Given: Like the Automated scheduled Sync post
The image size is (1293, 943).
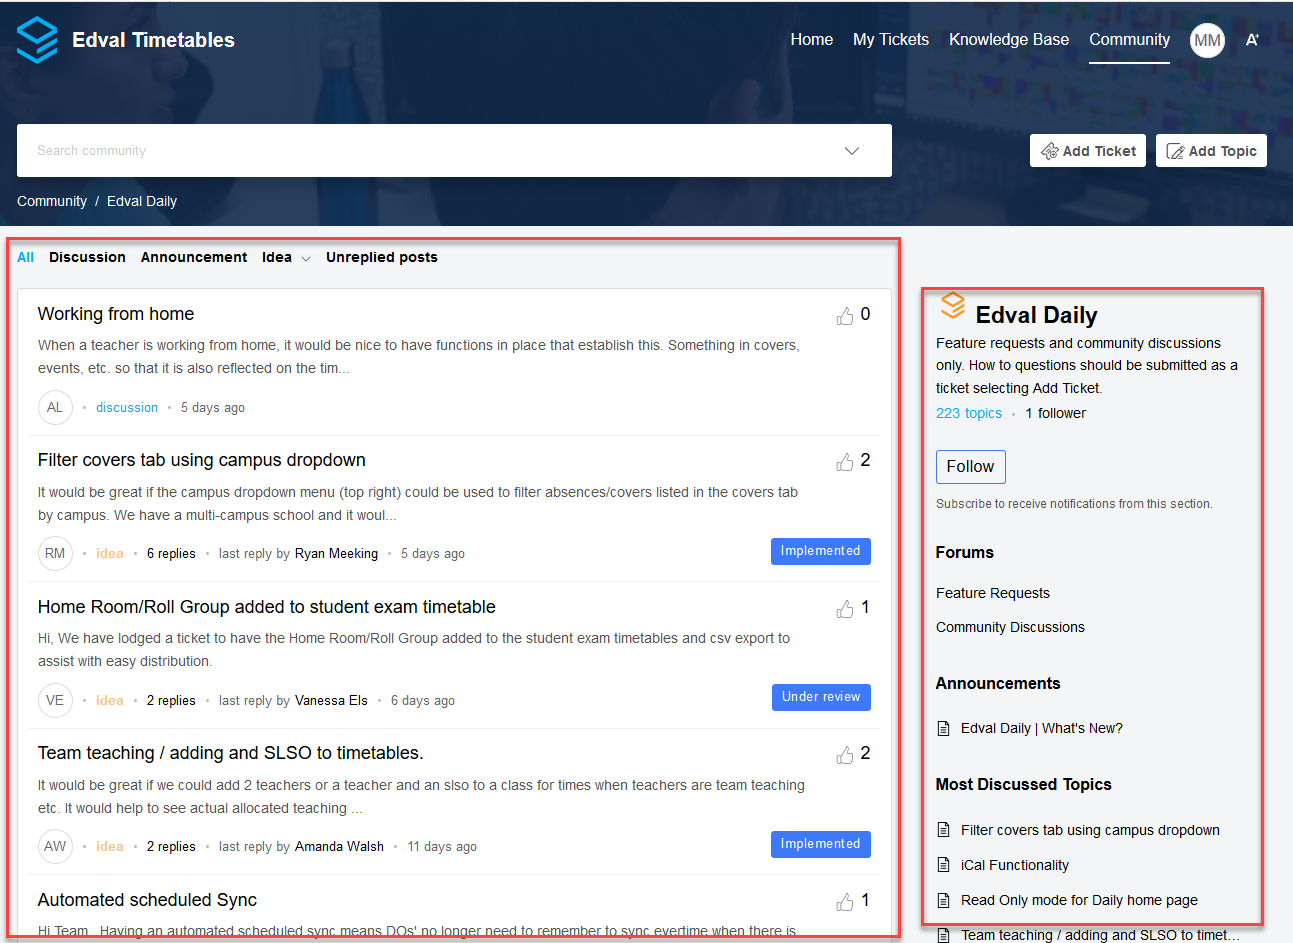Looking at the screenshot, I should (845, 902).
